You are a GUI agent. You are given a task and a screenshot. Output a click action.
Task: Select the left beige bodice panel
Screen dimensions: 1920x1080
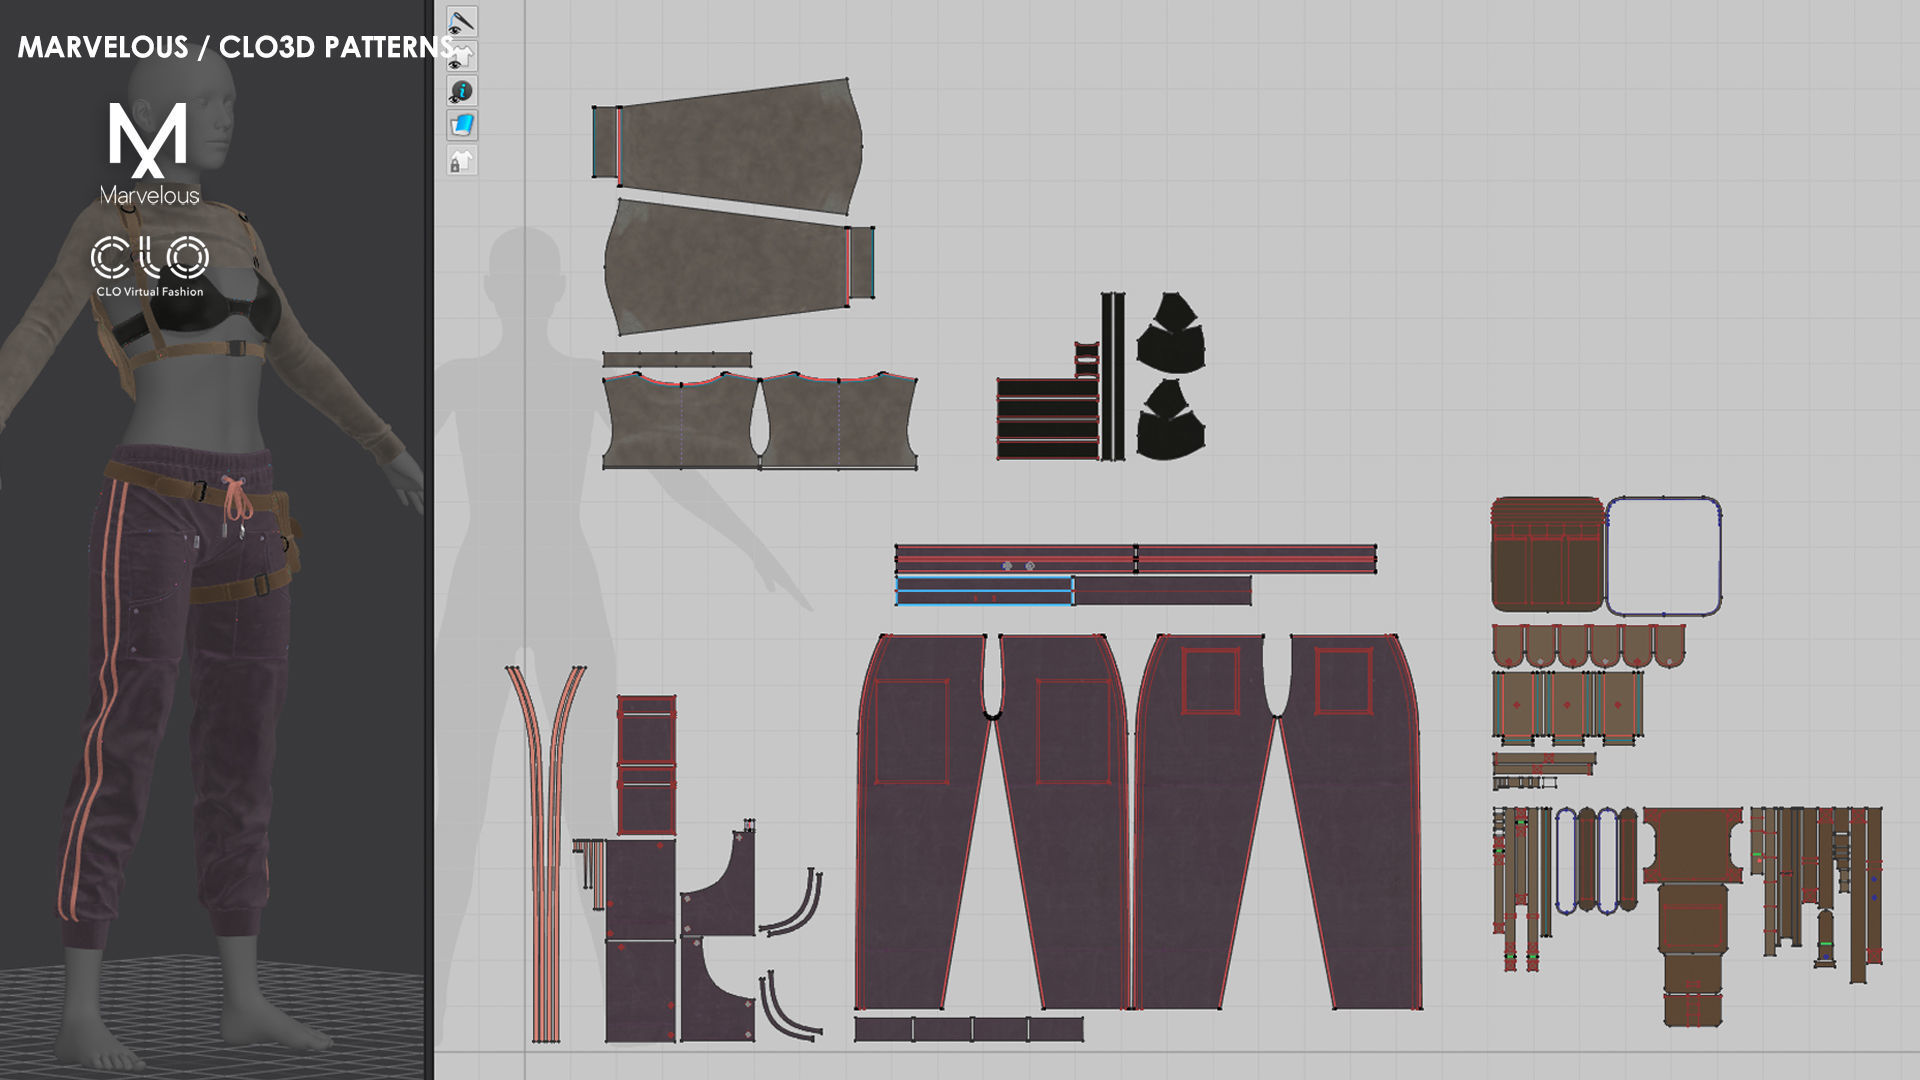[682, 420]
